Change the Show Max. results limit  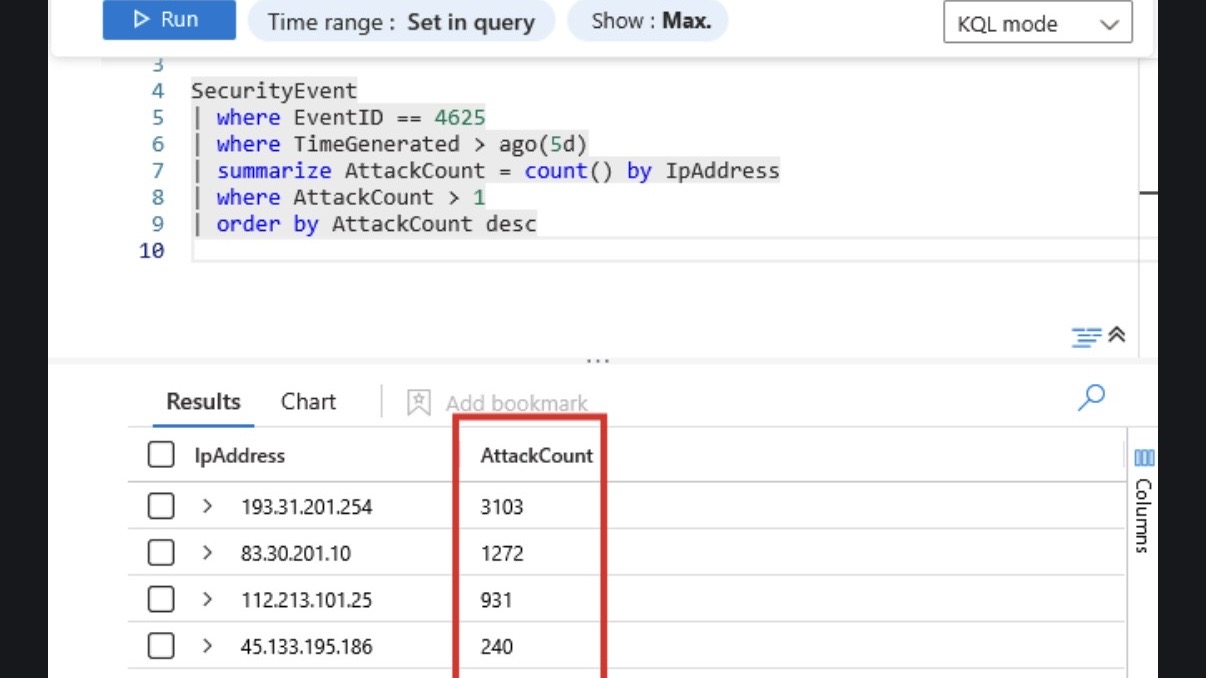(x=648, y=21)
